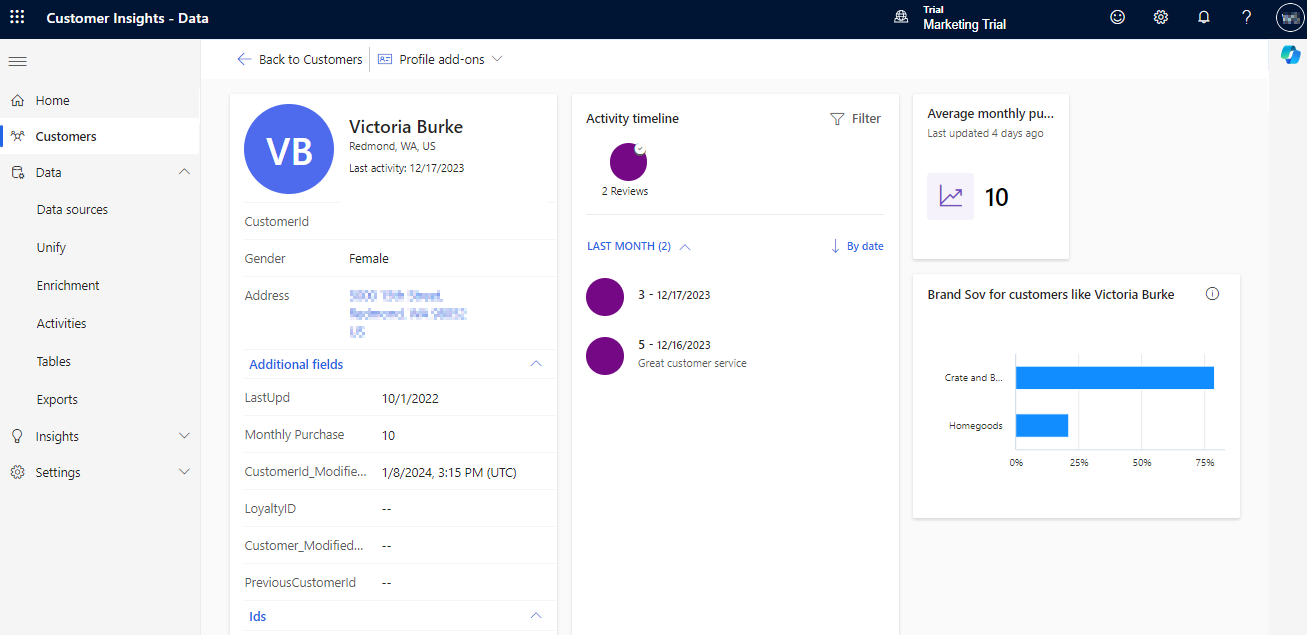The image size is (1307, 635).
Task: Filter the Activity timeline using the funnel icon
Action: tap(855, 118)
